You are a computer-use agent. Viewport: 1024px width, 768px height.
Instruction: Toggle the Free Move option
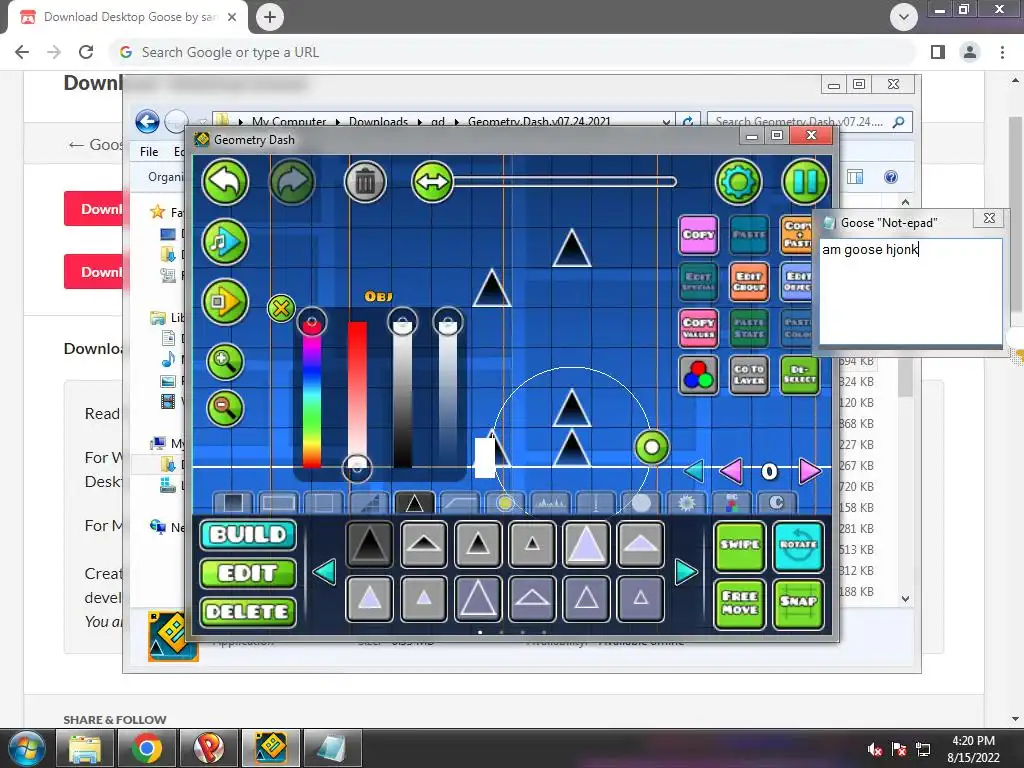coord(740,604)
